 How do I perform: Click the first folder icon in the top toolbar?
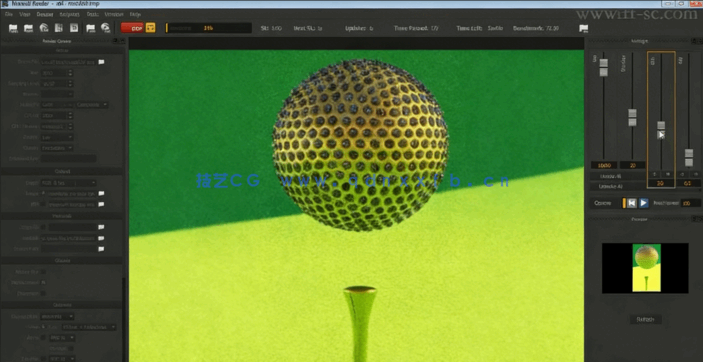point(13,28)
